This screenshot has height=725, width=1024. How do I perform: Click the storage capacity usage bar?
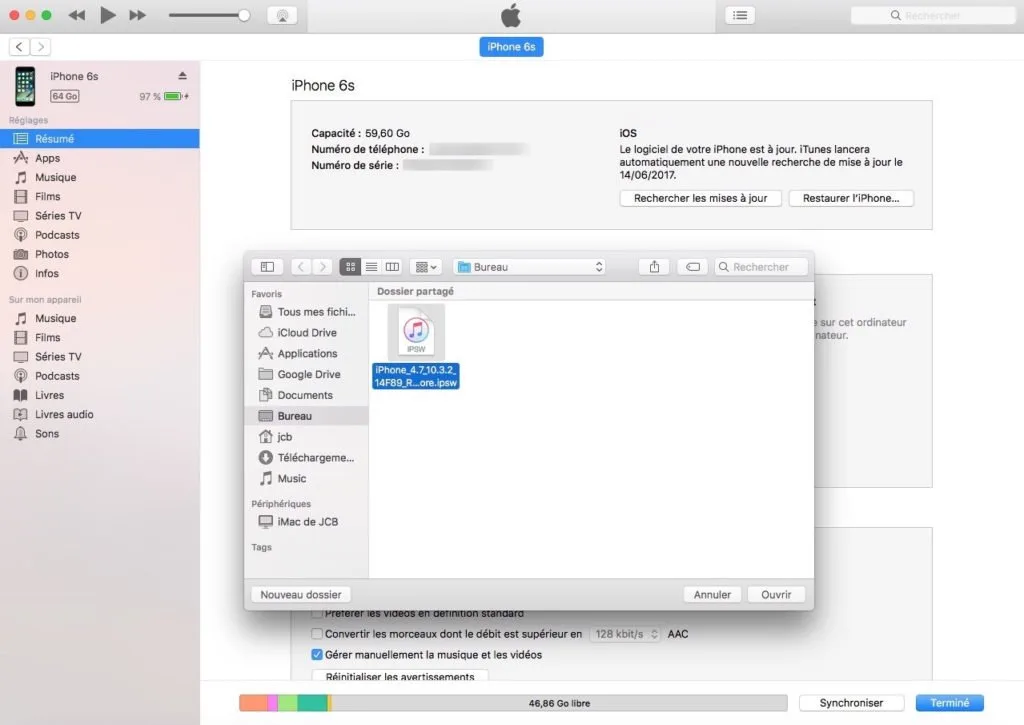513,703
